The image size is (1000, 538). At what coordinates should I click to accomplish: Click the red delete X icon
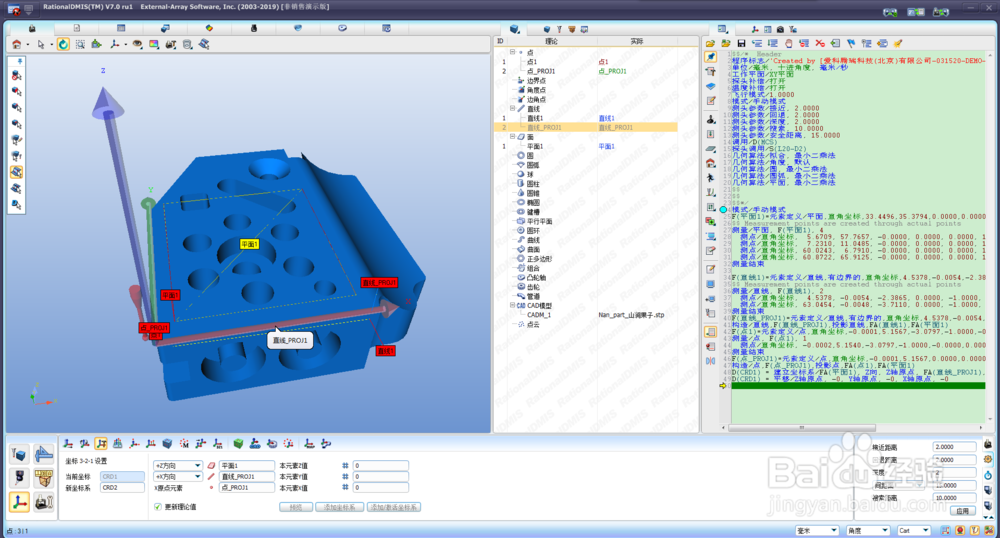(820, 43)
